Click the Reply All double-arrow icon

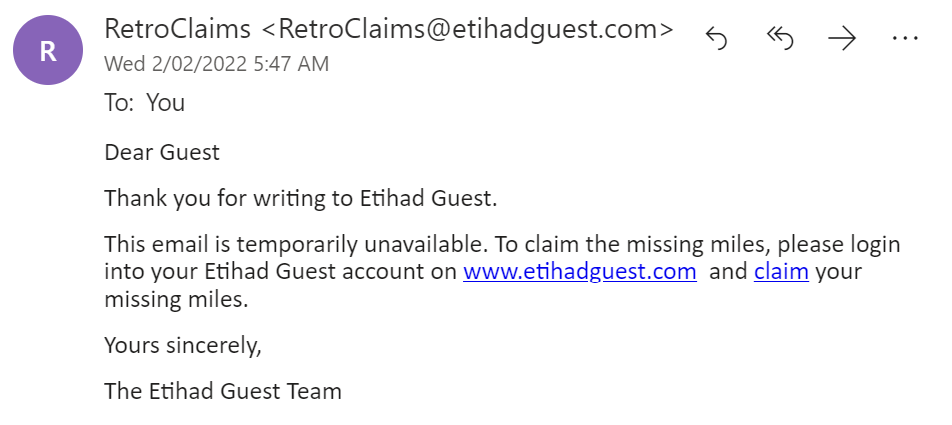click(778, 38)
